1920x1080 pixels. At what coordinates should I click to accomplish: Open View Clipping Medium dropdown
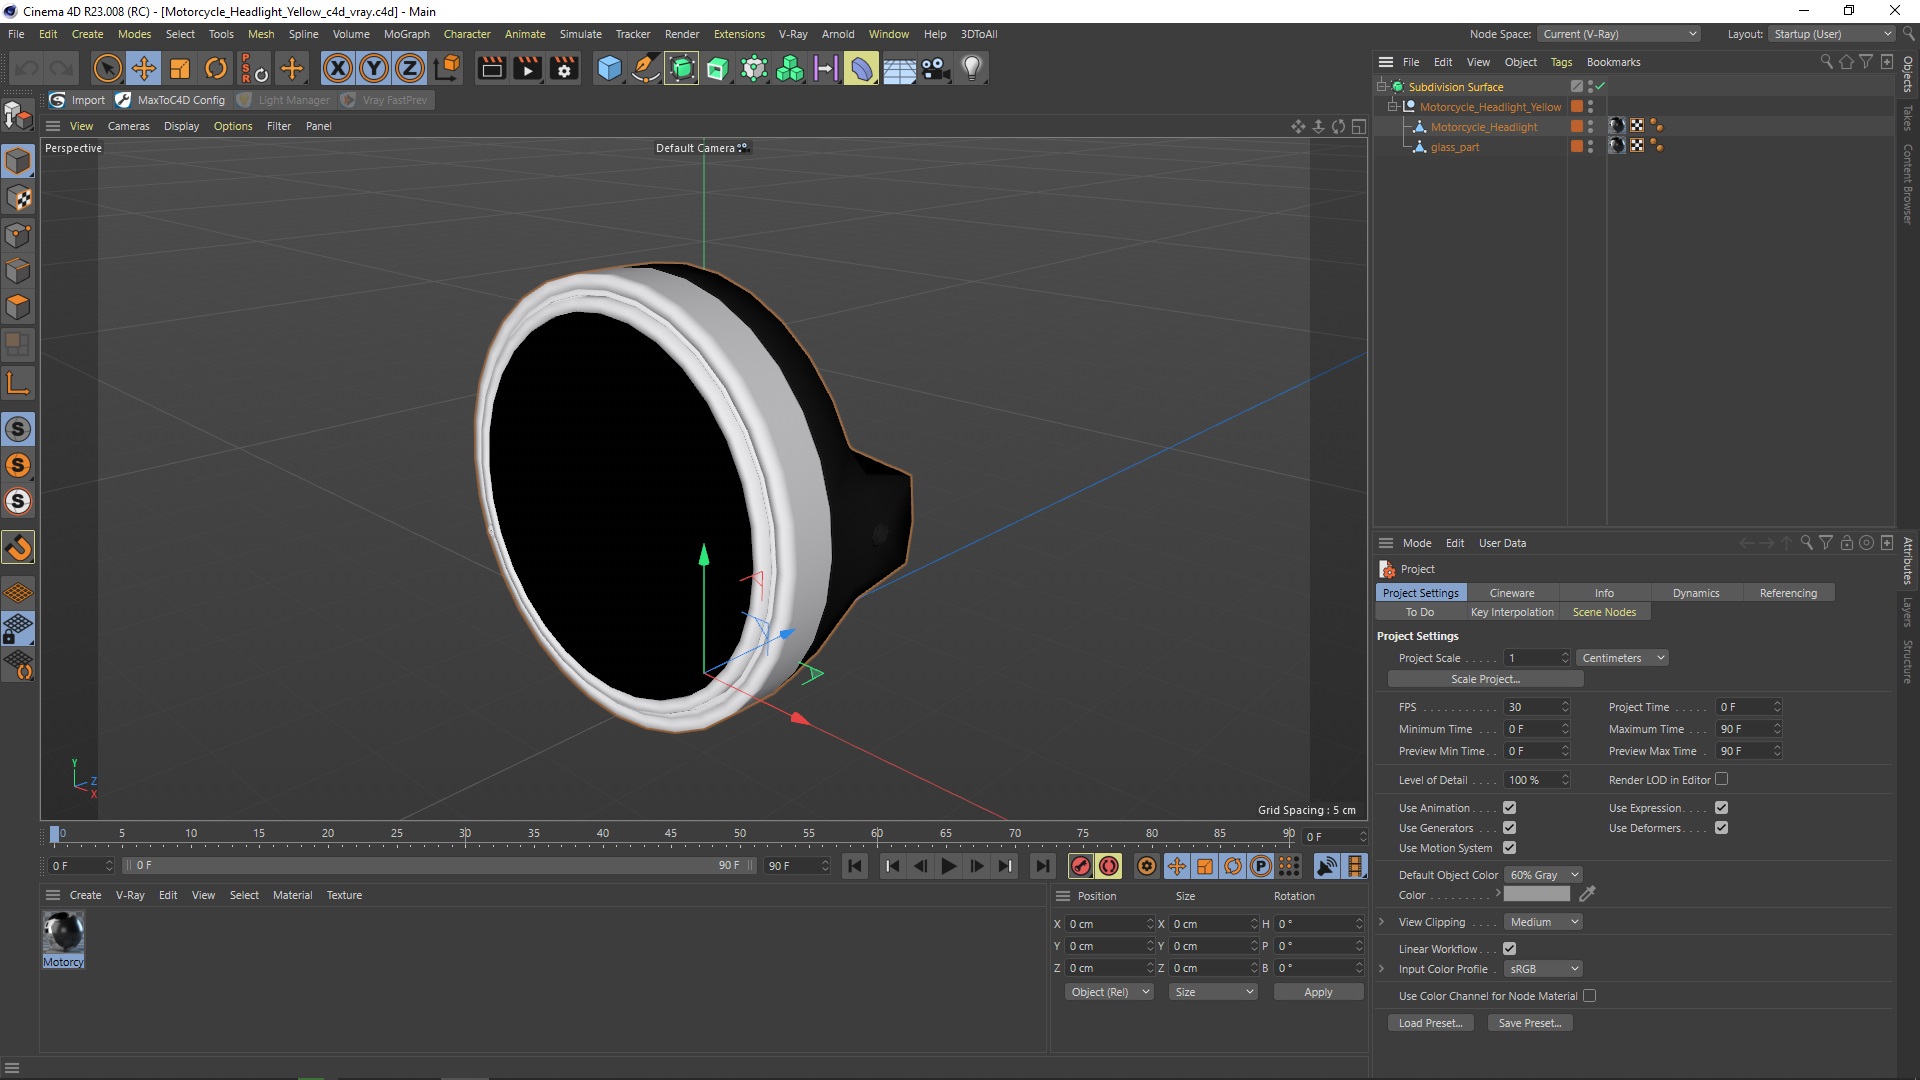click(x=1542, y=922)
